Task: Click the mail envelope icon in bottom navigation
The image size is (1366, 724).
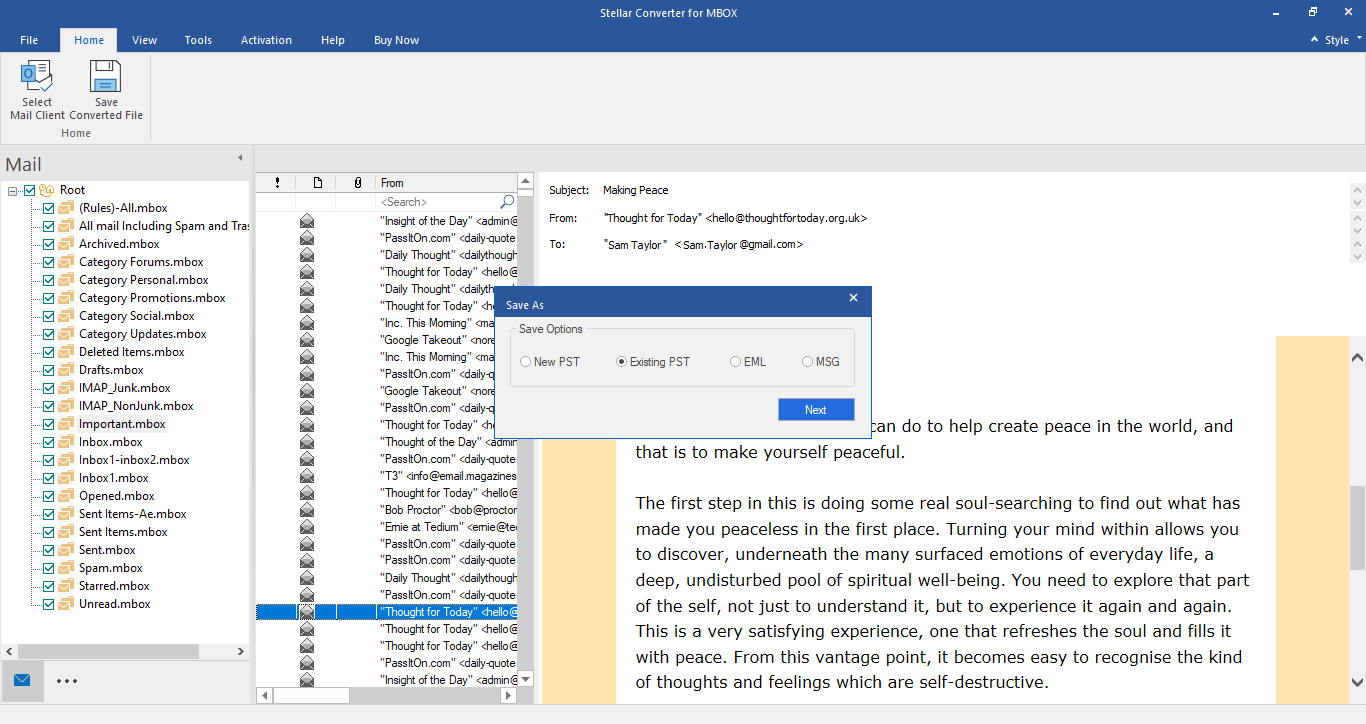Action: tap(22, 681)
